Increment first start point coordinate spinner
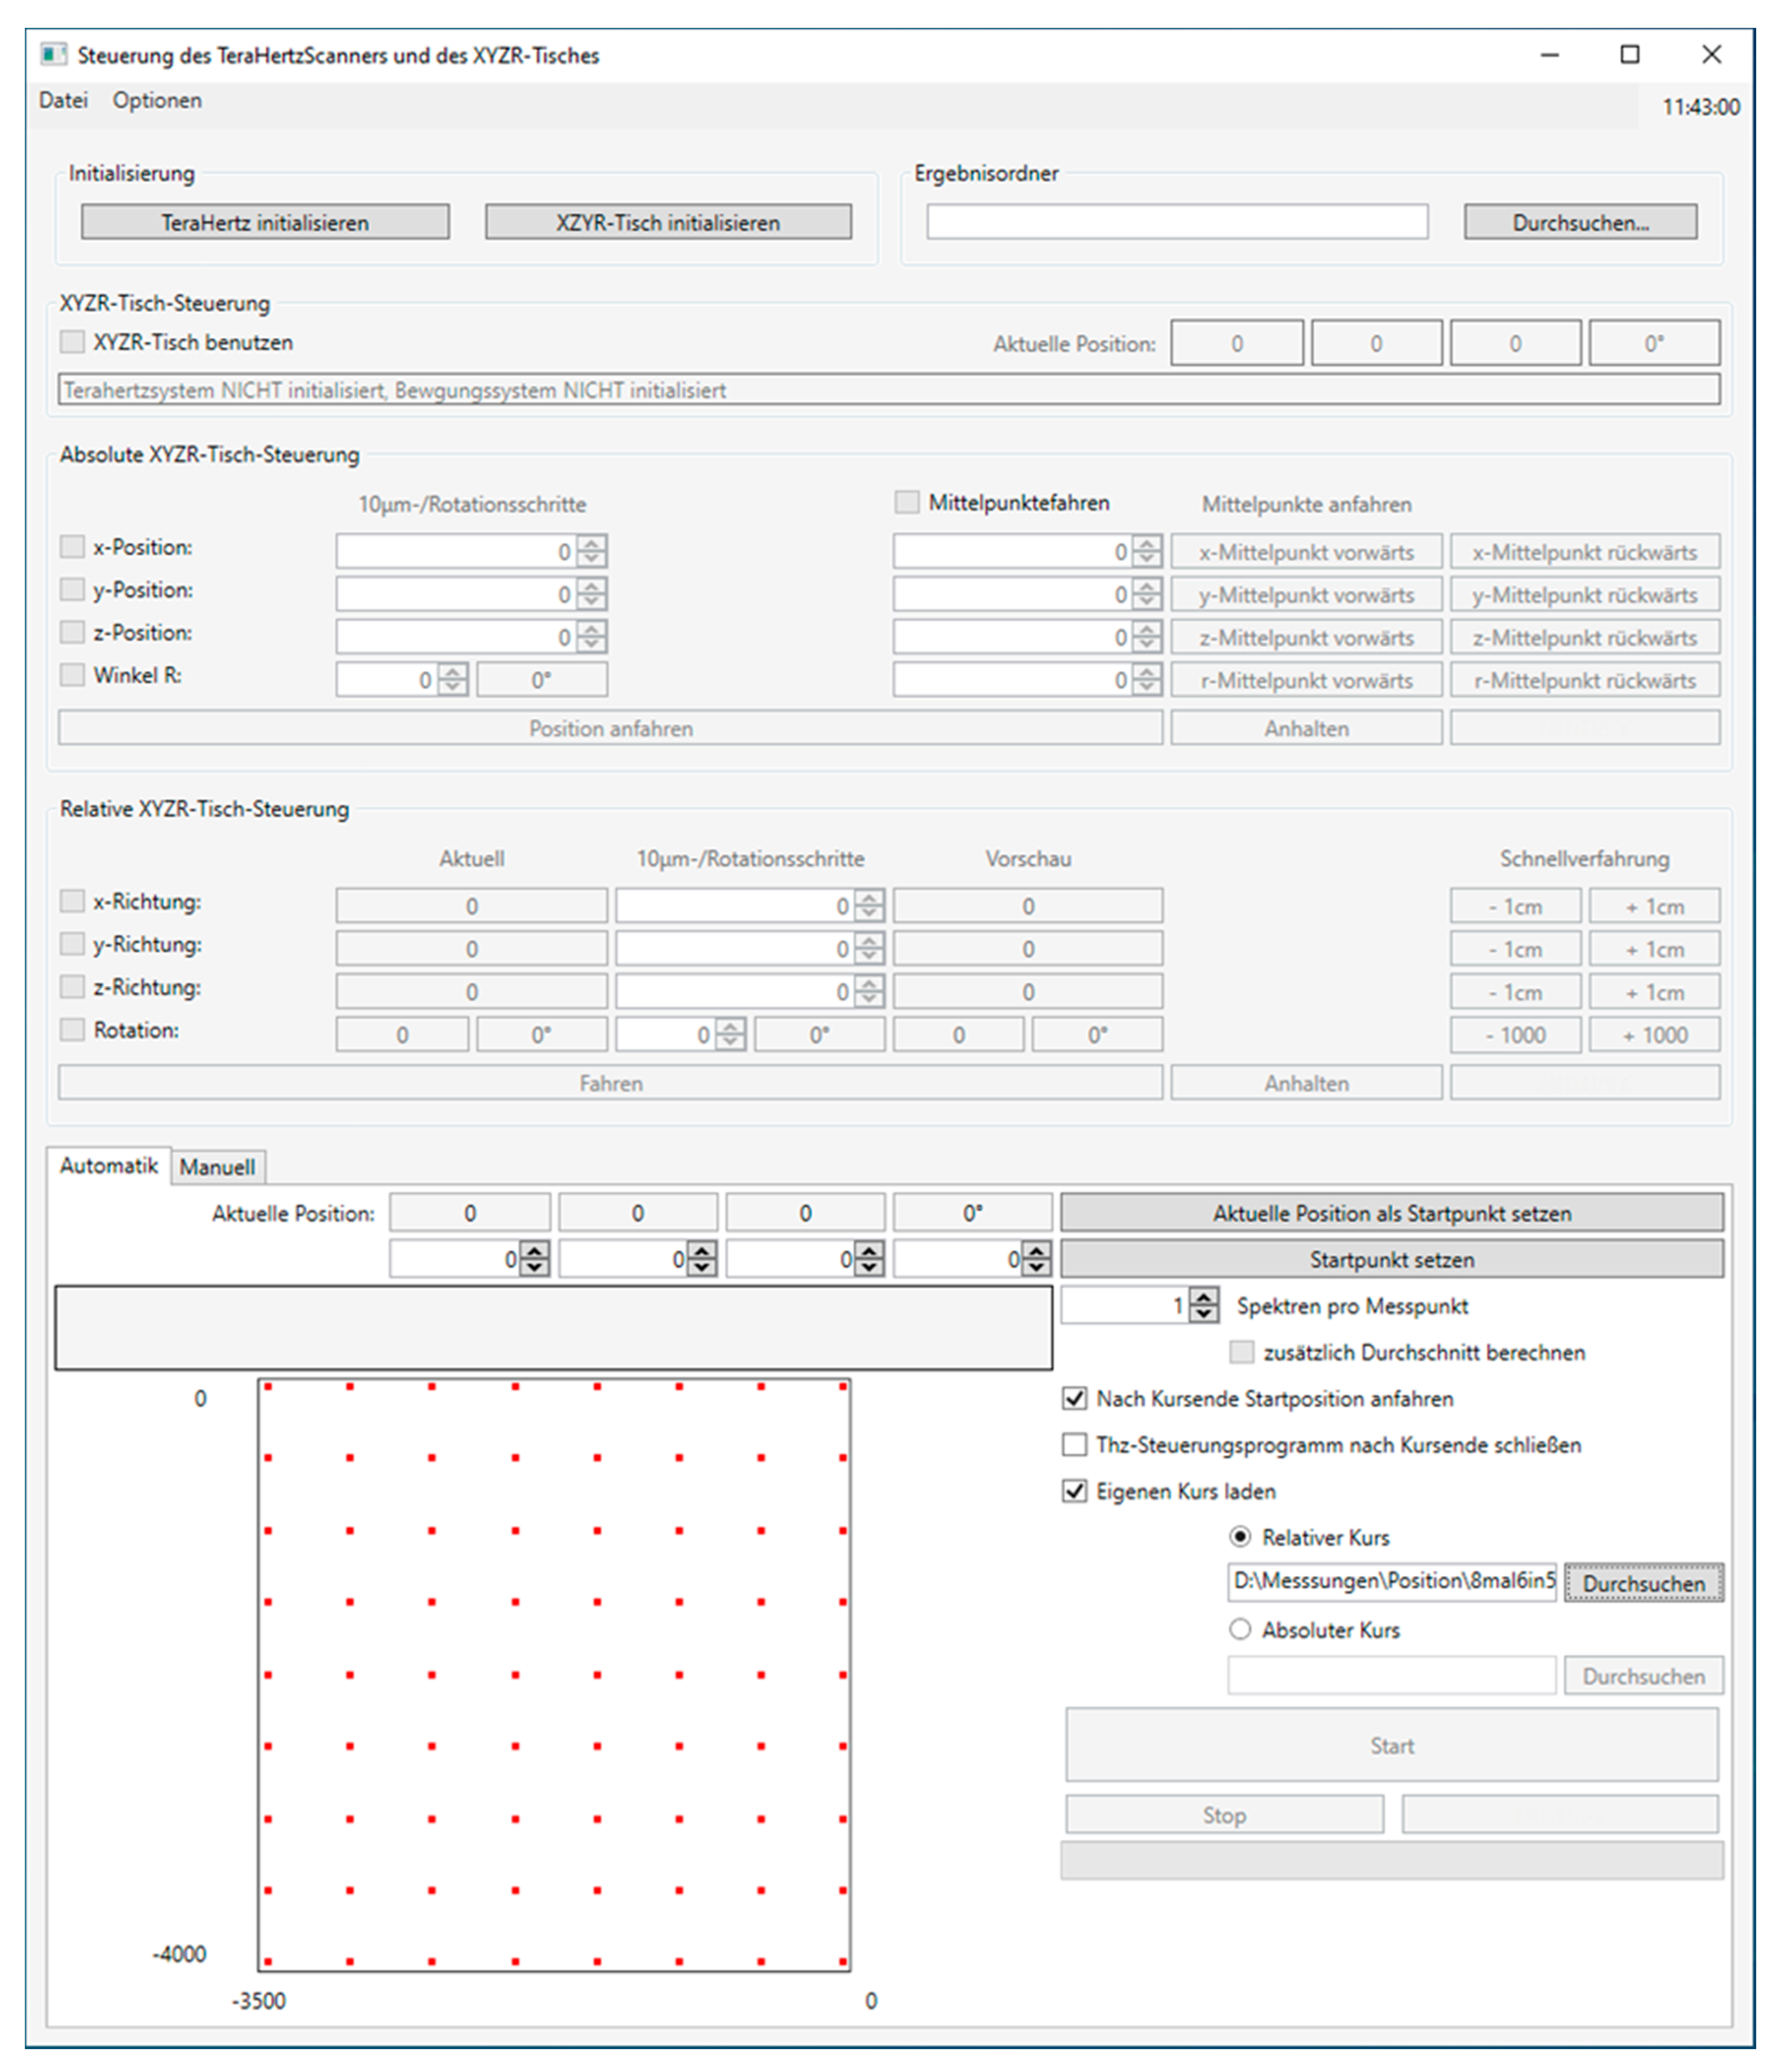1780x2072 pixels. [x=535, y=1251]
